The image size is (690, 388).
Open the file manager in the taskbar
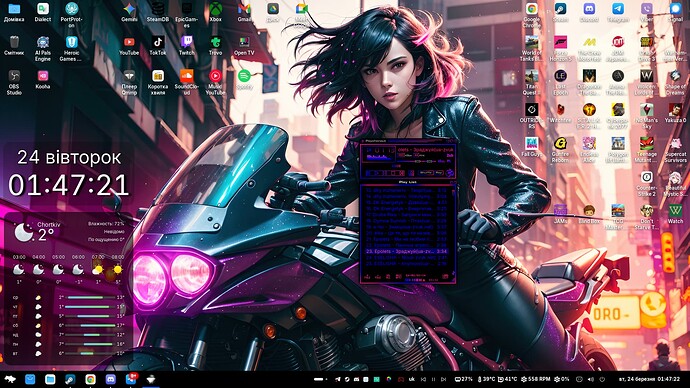[50, 379]
